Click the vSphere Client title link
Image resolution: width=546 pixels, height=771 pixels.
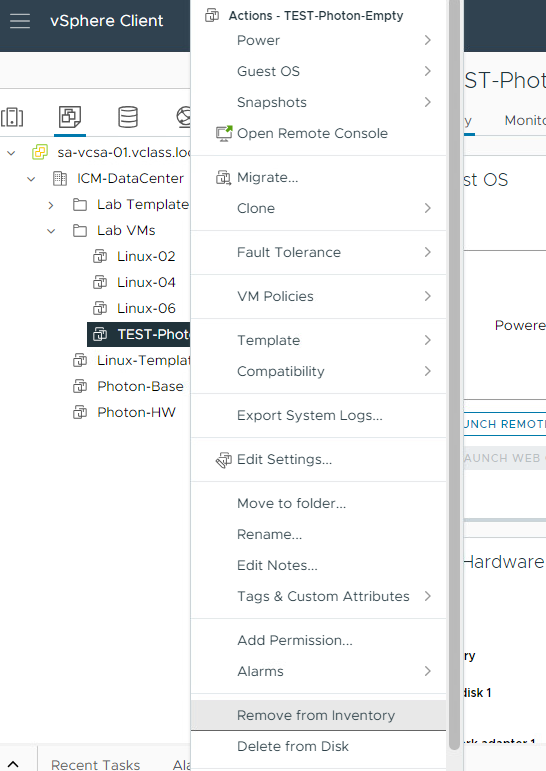pos(106,21)
